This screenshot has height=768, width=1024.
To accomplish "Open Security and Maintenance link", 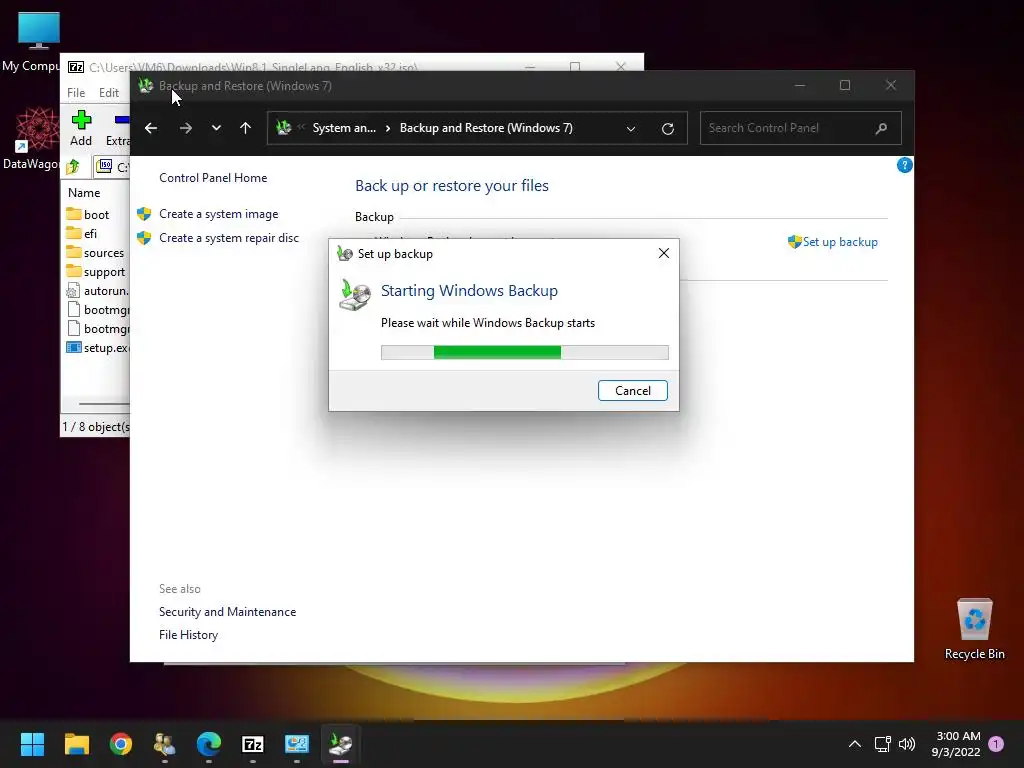I will point(227,612).
